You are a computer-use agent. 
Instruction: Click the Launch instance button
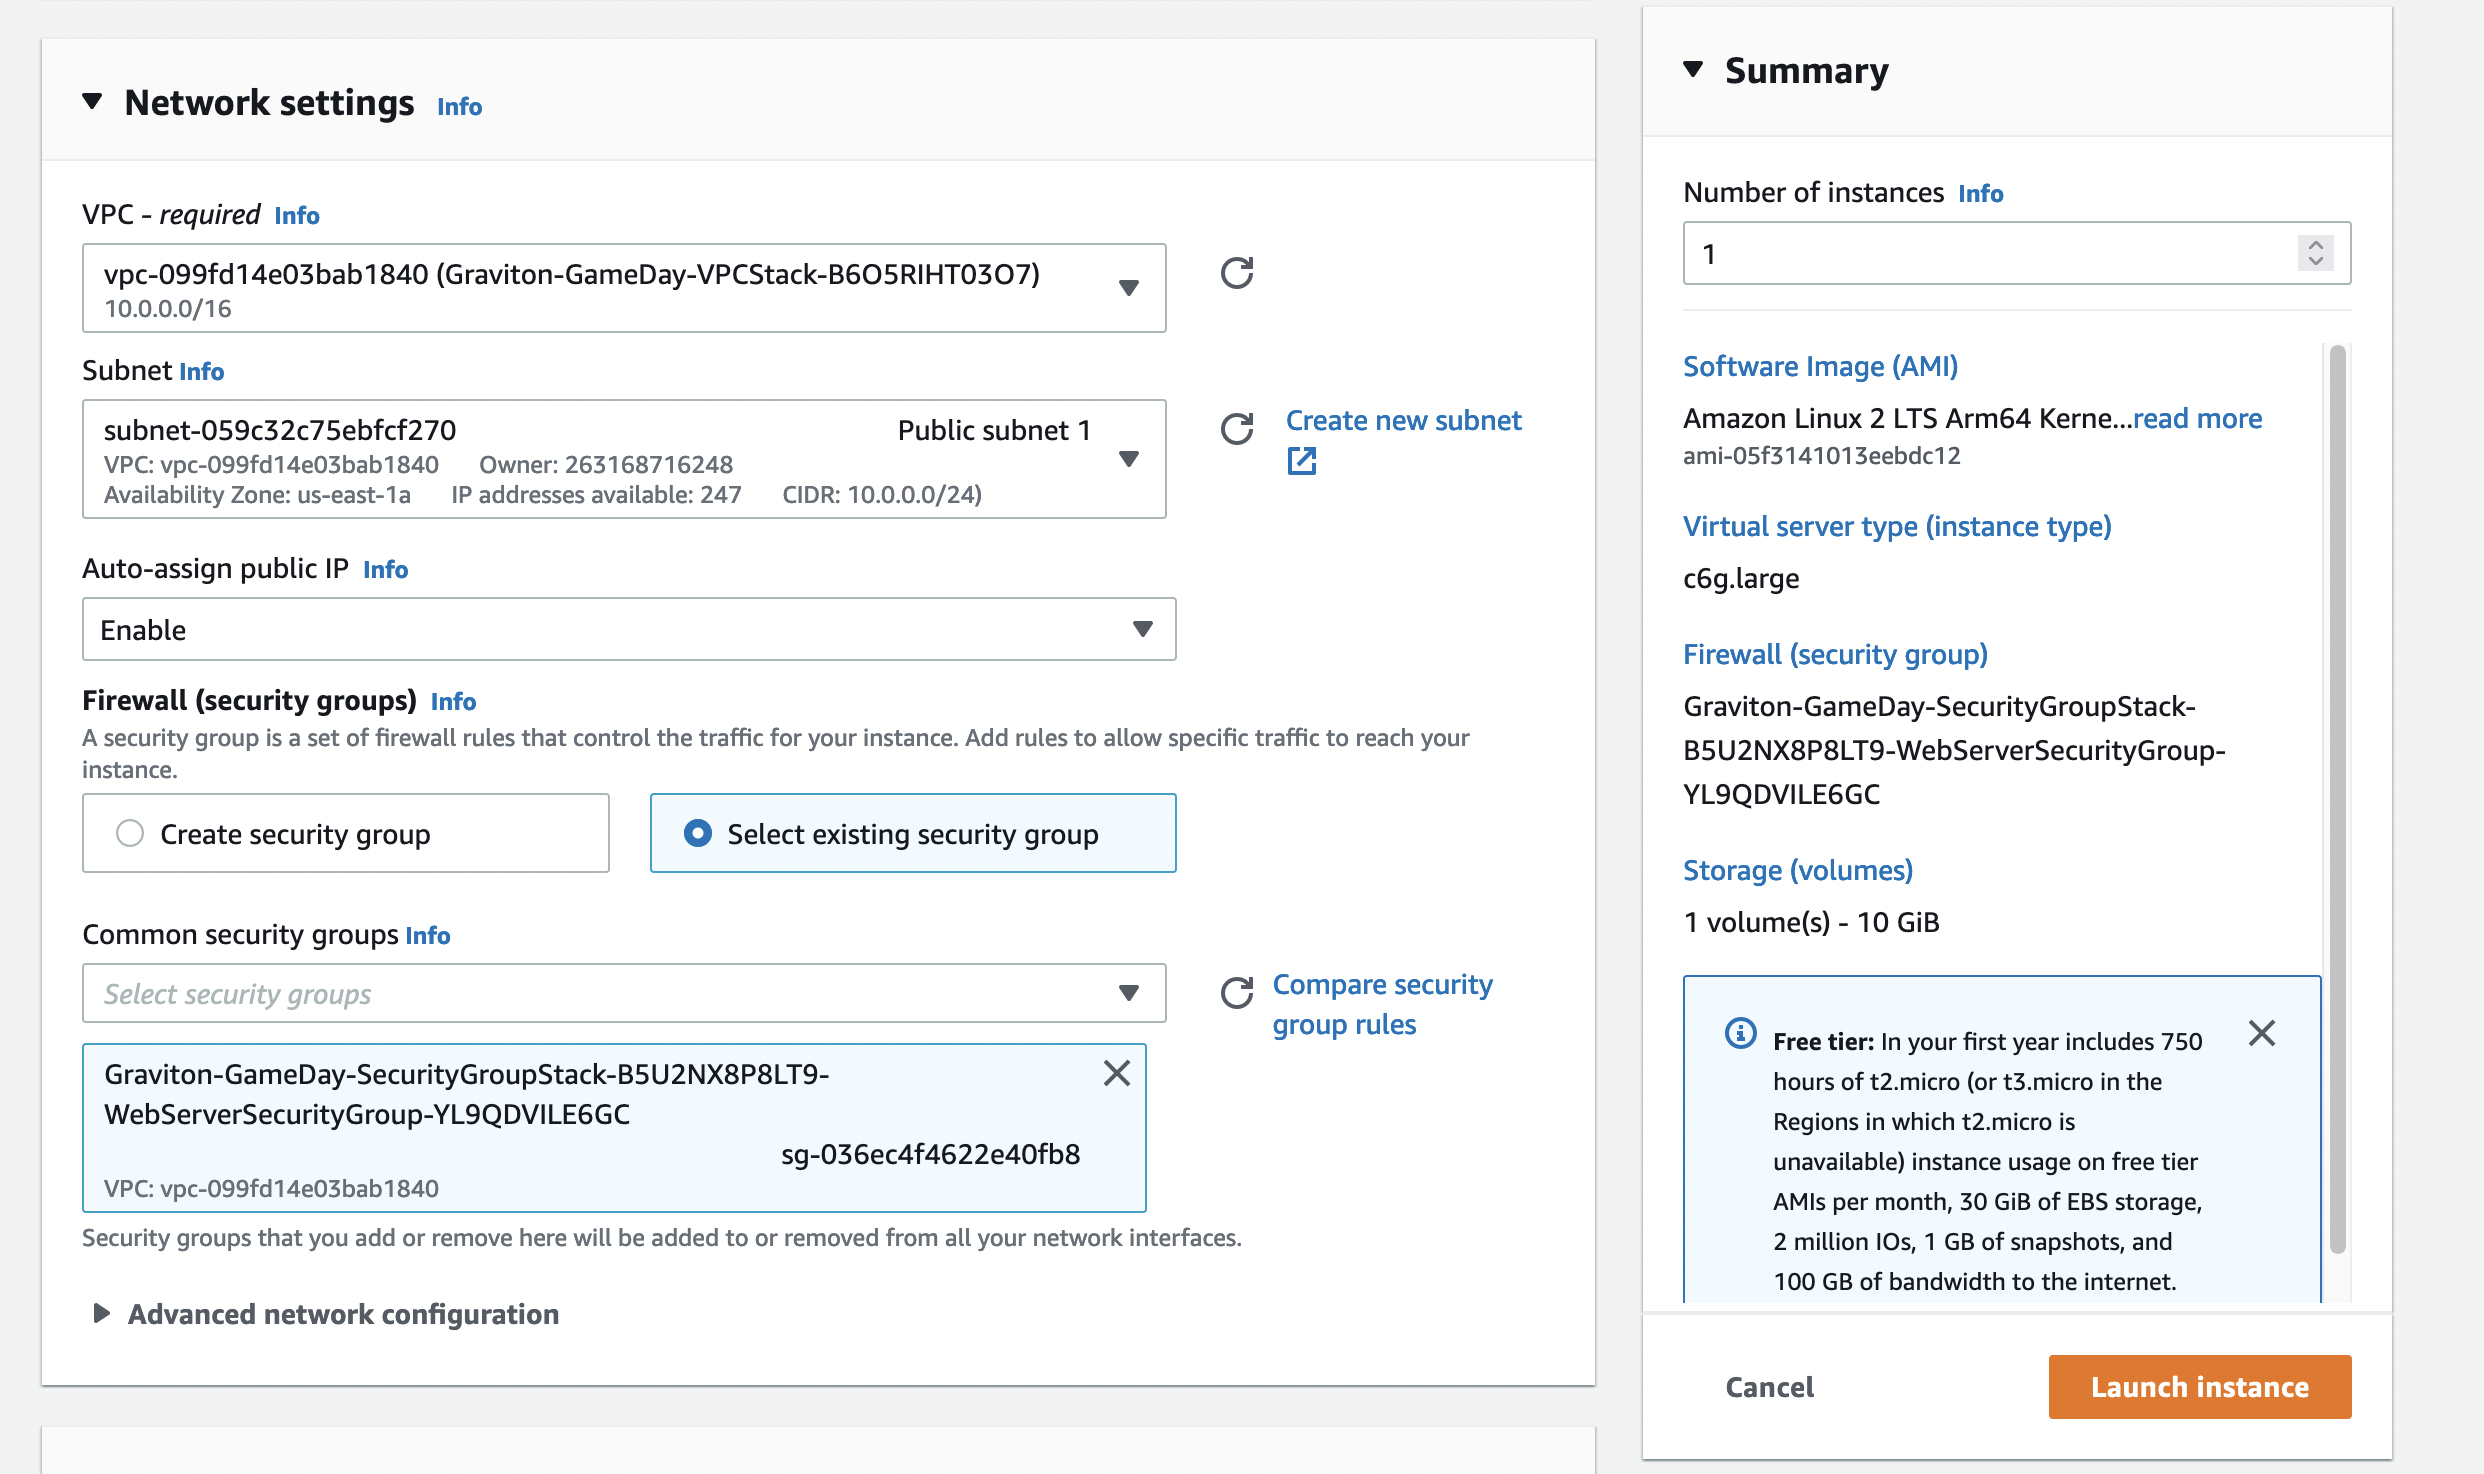click(2199, 1387)
